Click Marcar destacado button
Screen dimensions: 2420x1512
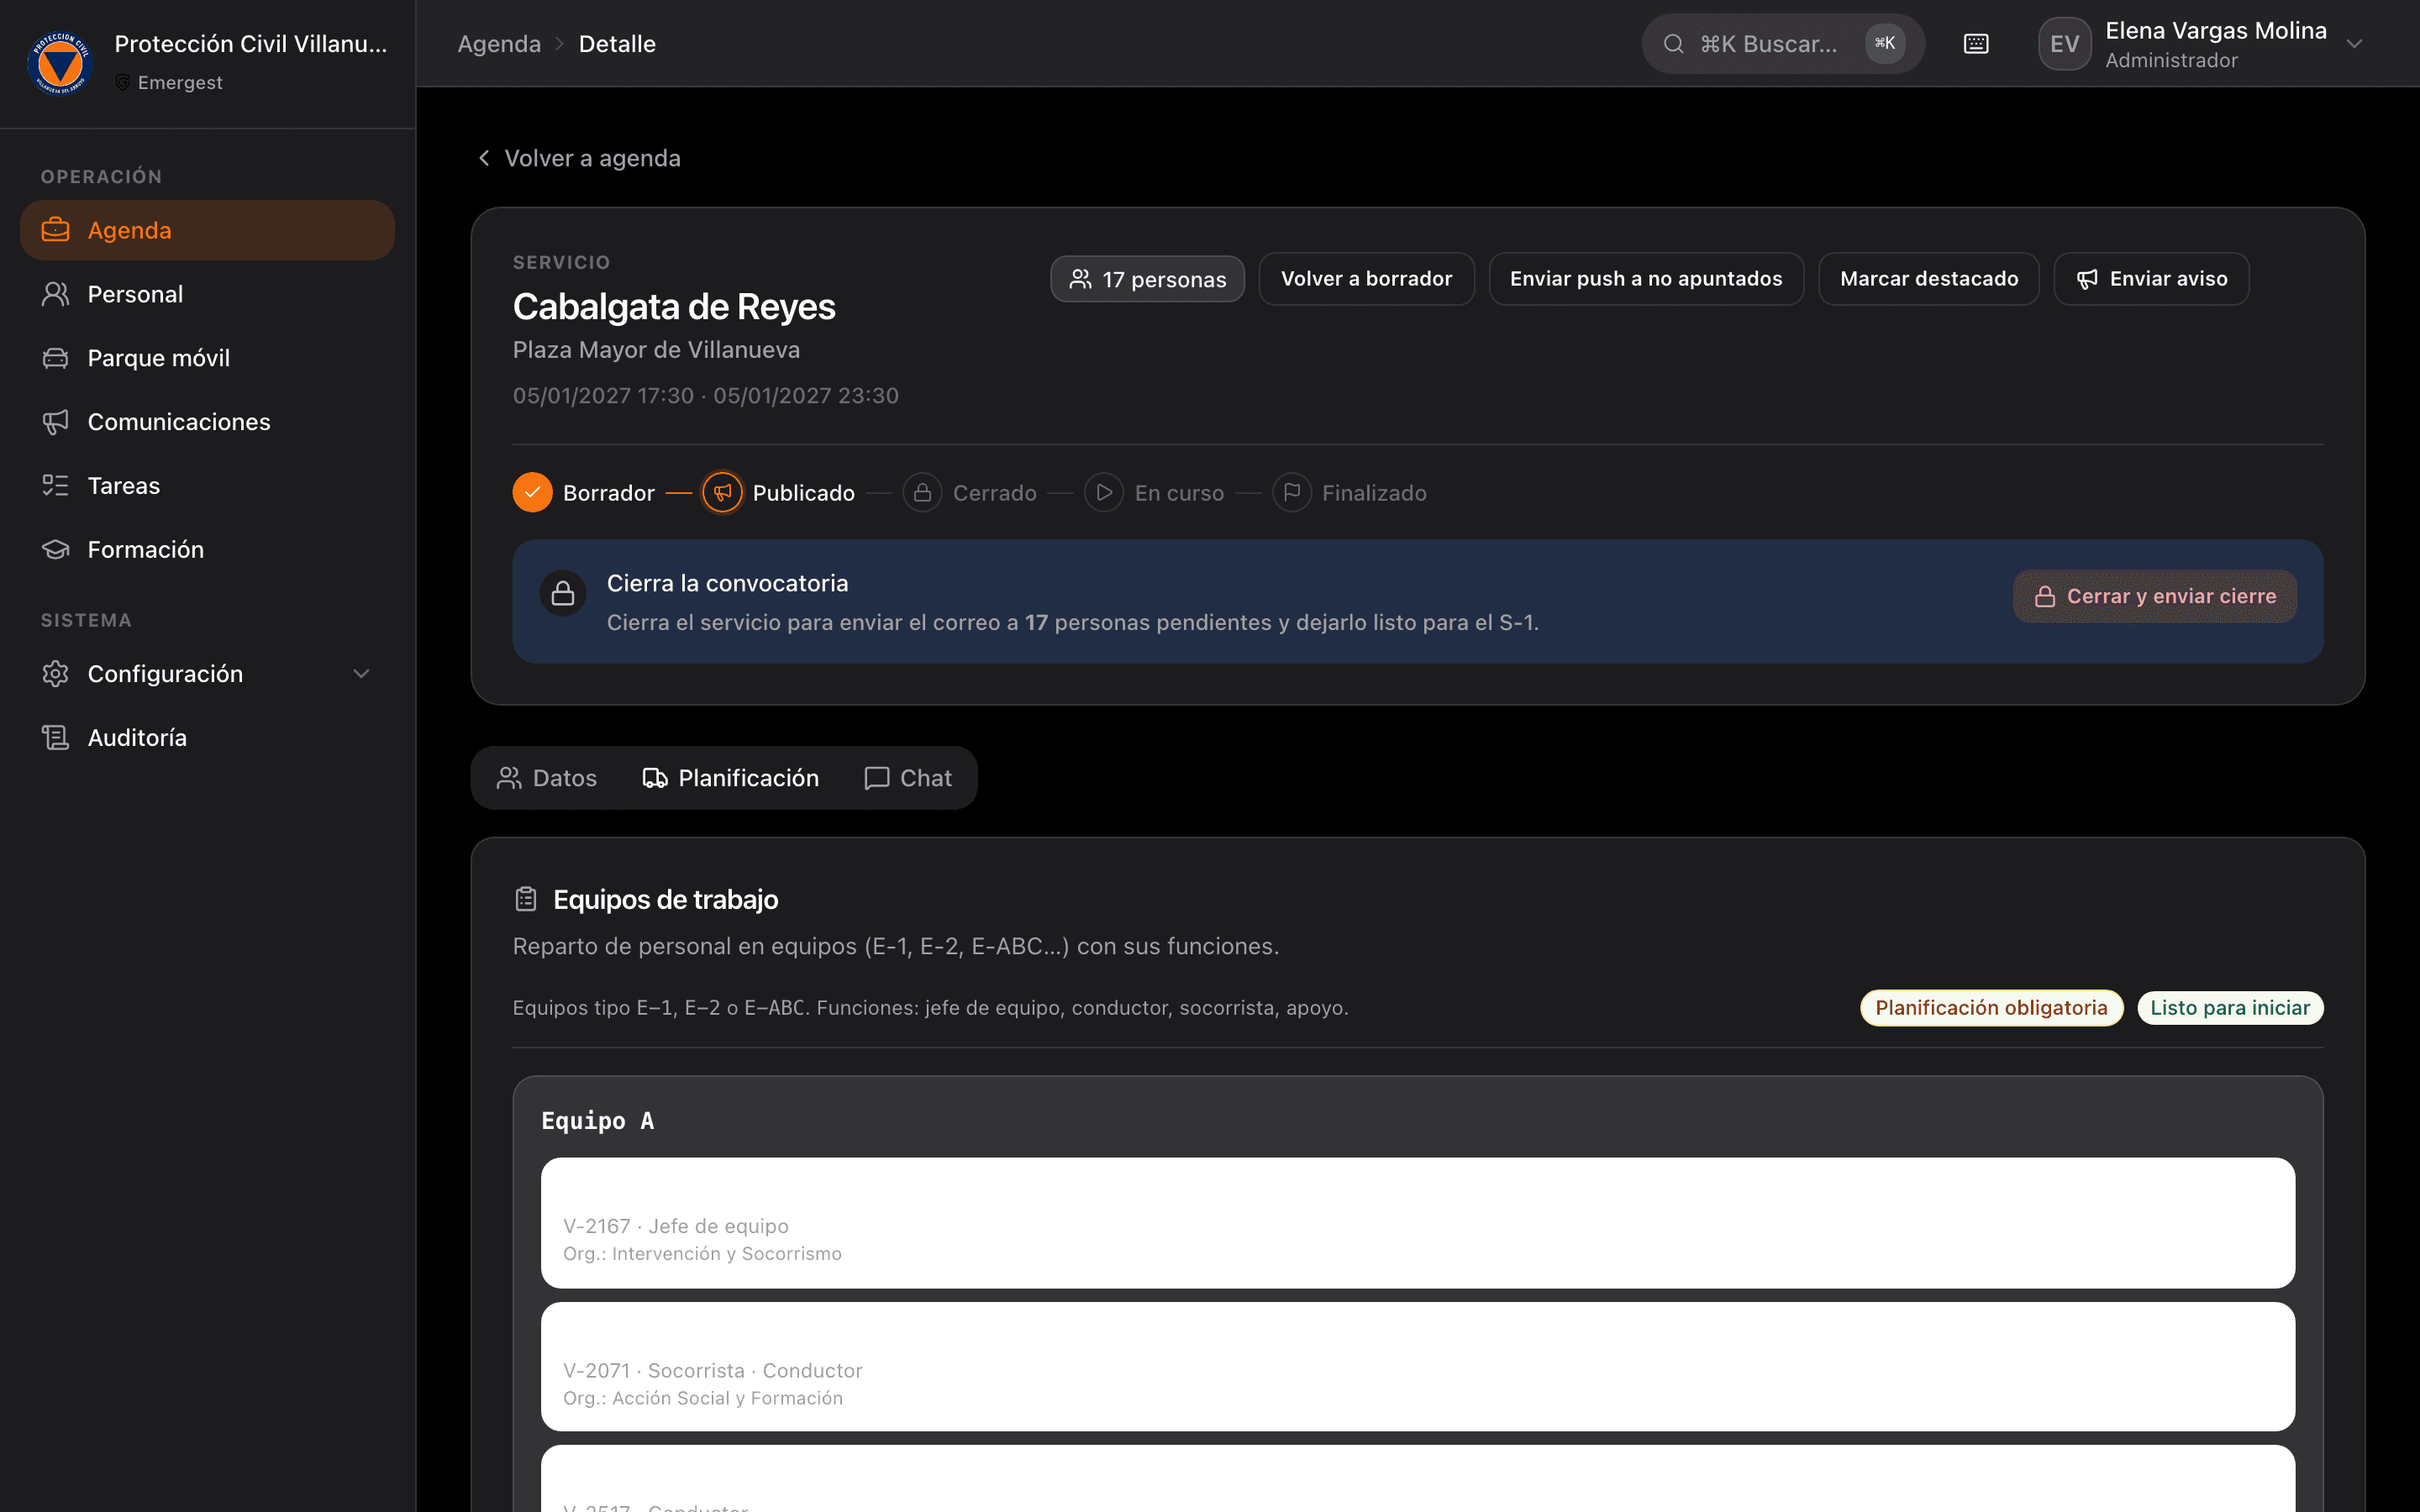(x=1929, y=279)
